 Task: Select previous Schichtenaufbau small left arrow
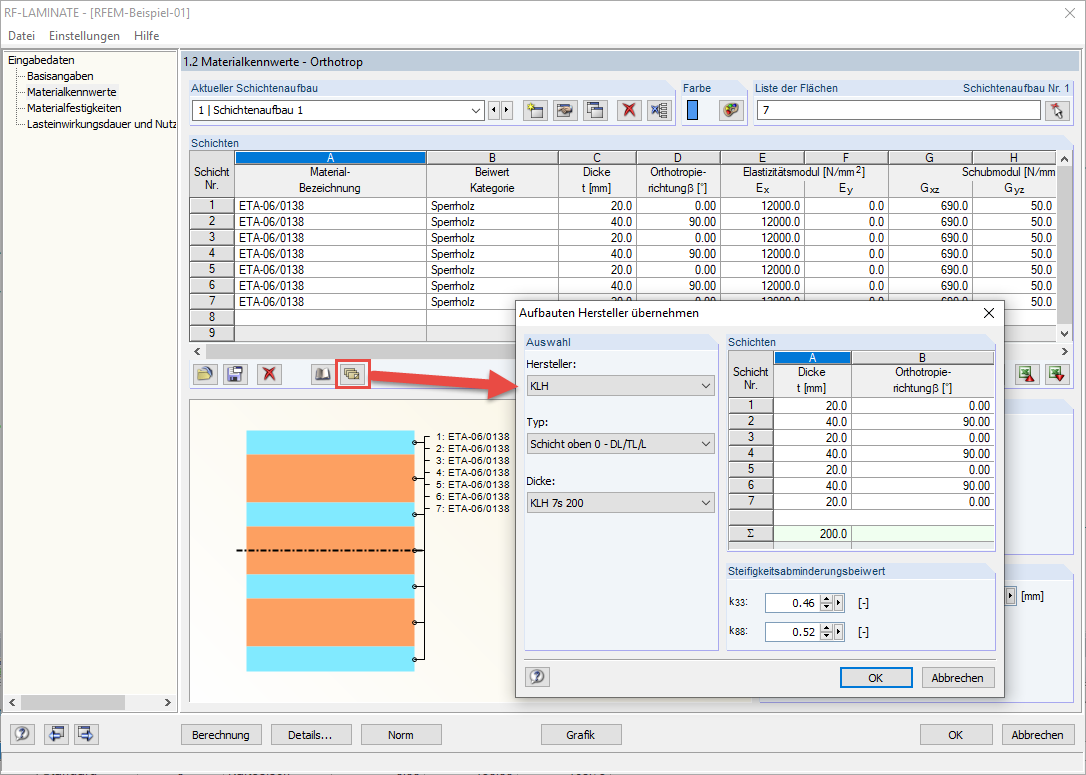pos(494,110)
